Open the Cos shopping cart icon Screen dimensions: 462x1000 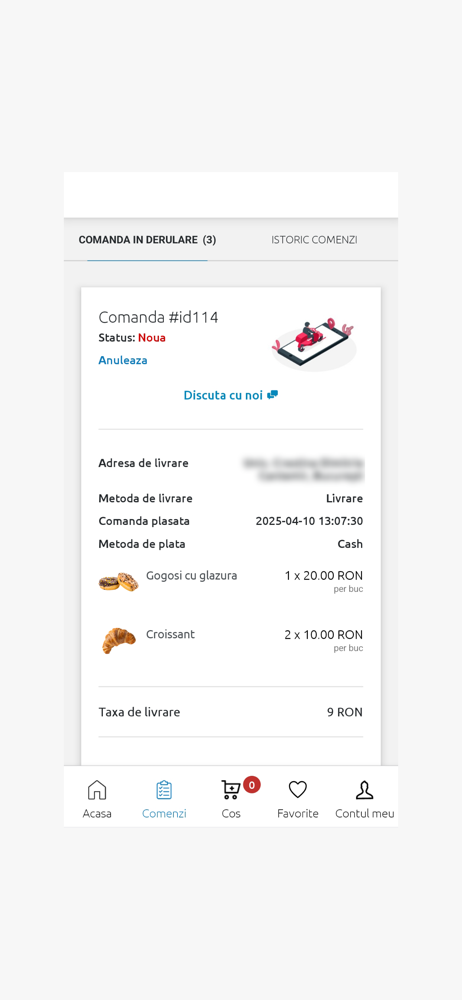[x=230, y=790]
